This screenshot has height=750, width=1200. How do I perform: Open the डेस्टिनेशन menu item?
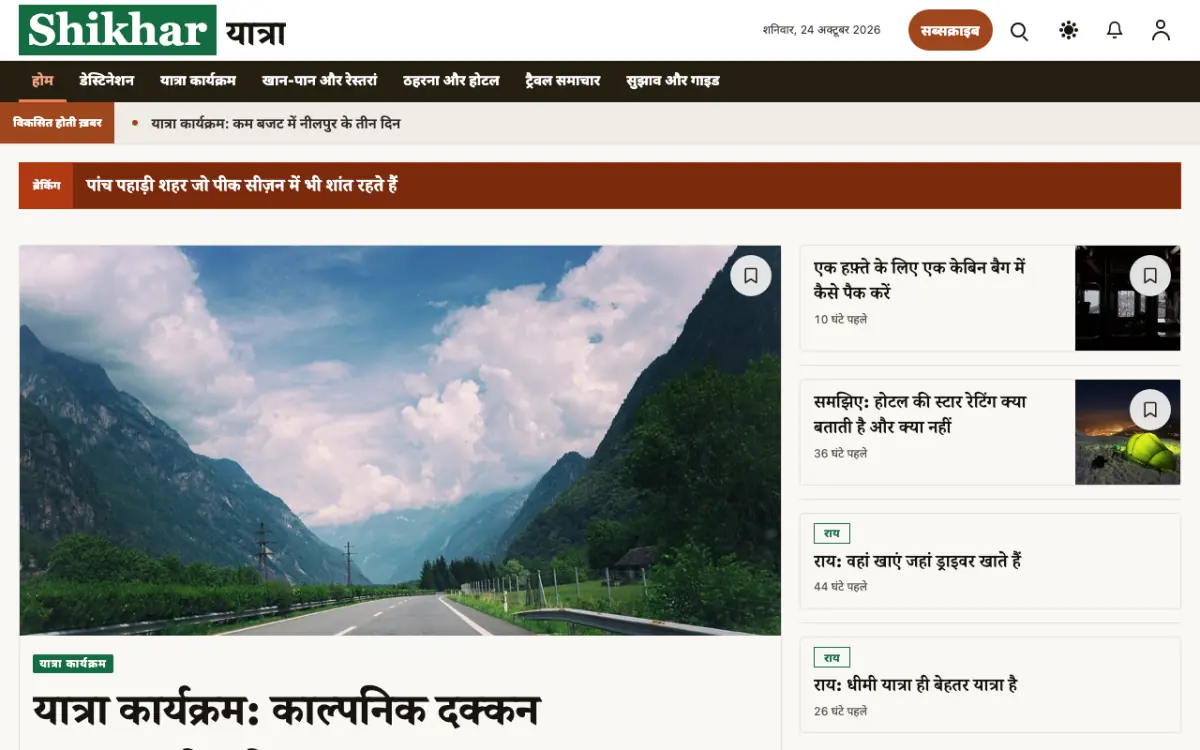[107, 81]
